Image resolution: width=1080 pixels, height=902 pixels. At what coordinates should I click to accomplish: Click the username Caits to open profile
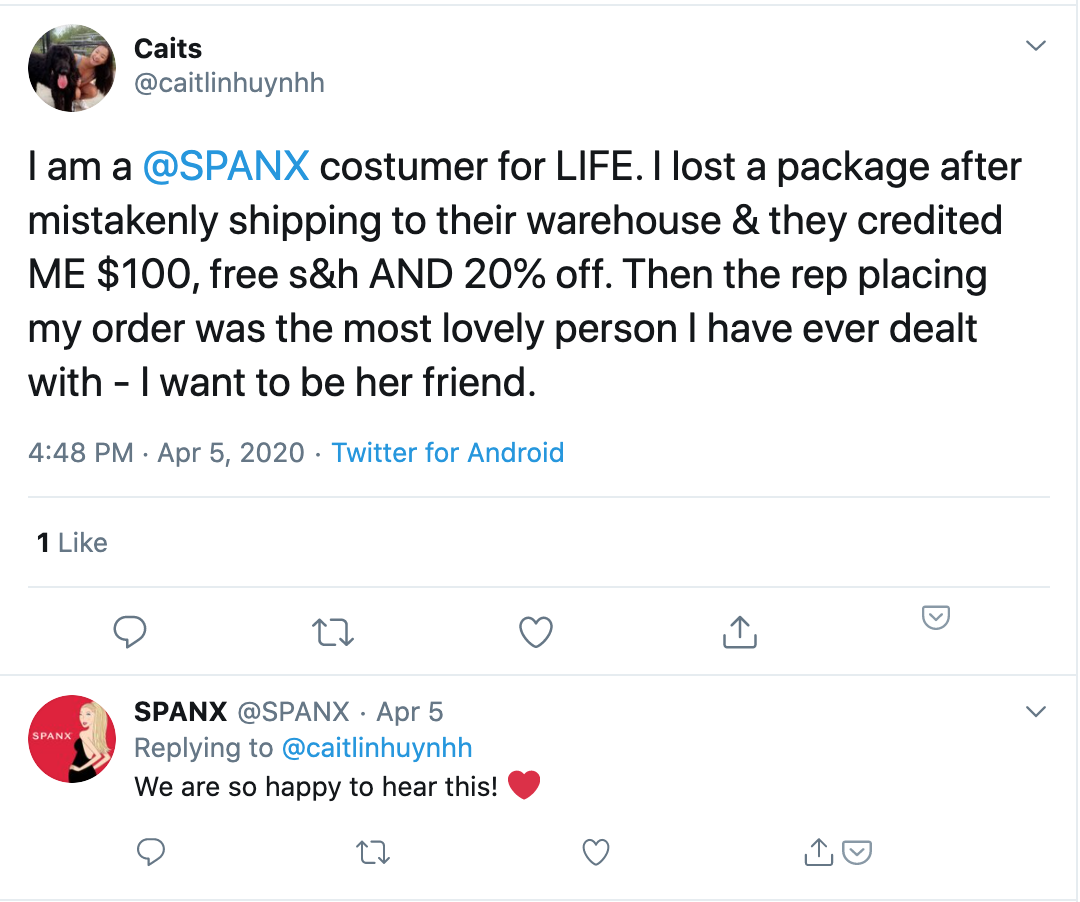[x=167, y=48]
